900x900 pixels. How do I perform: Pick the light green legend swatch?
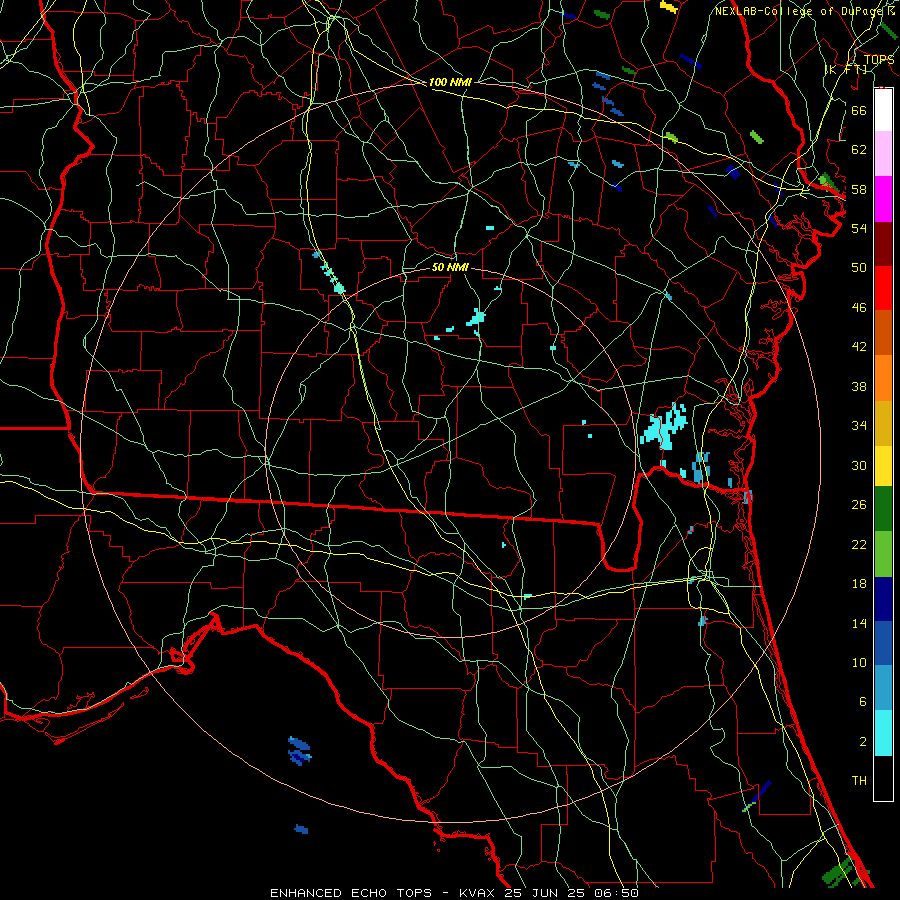[x=883, y=554]
